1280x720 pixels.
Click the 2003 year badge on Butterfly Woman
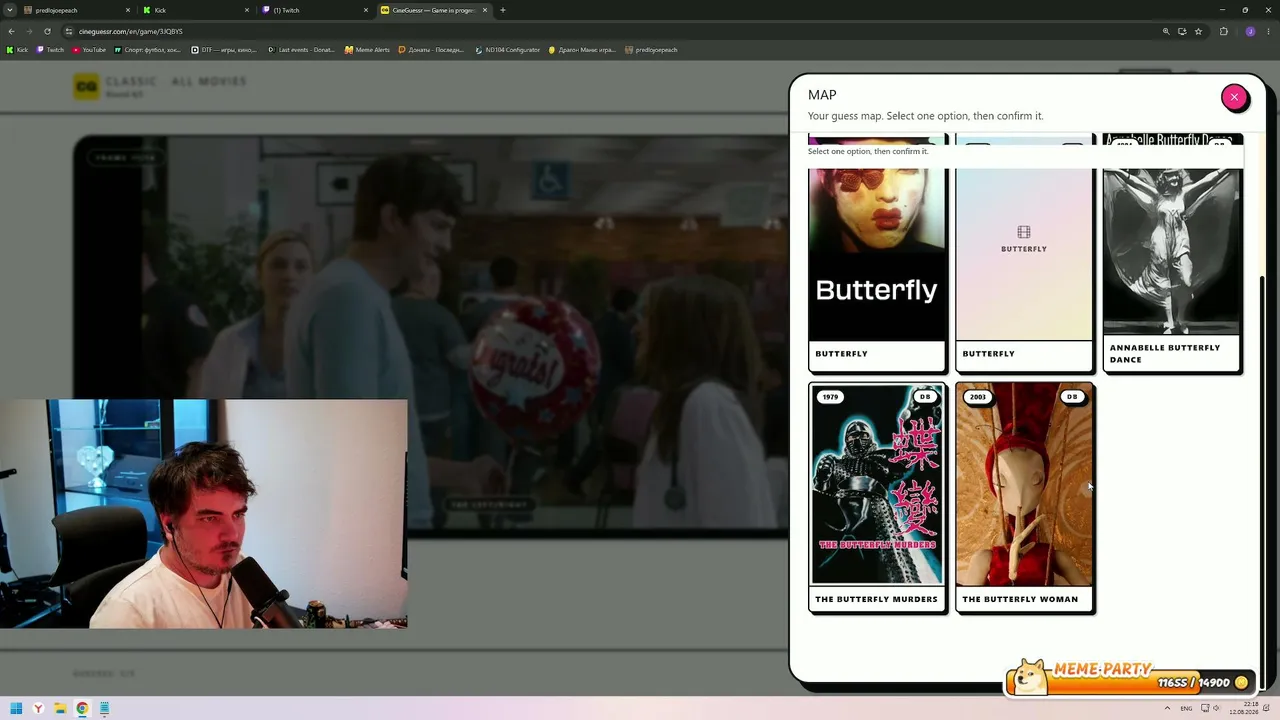[977, 397]
